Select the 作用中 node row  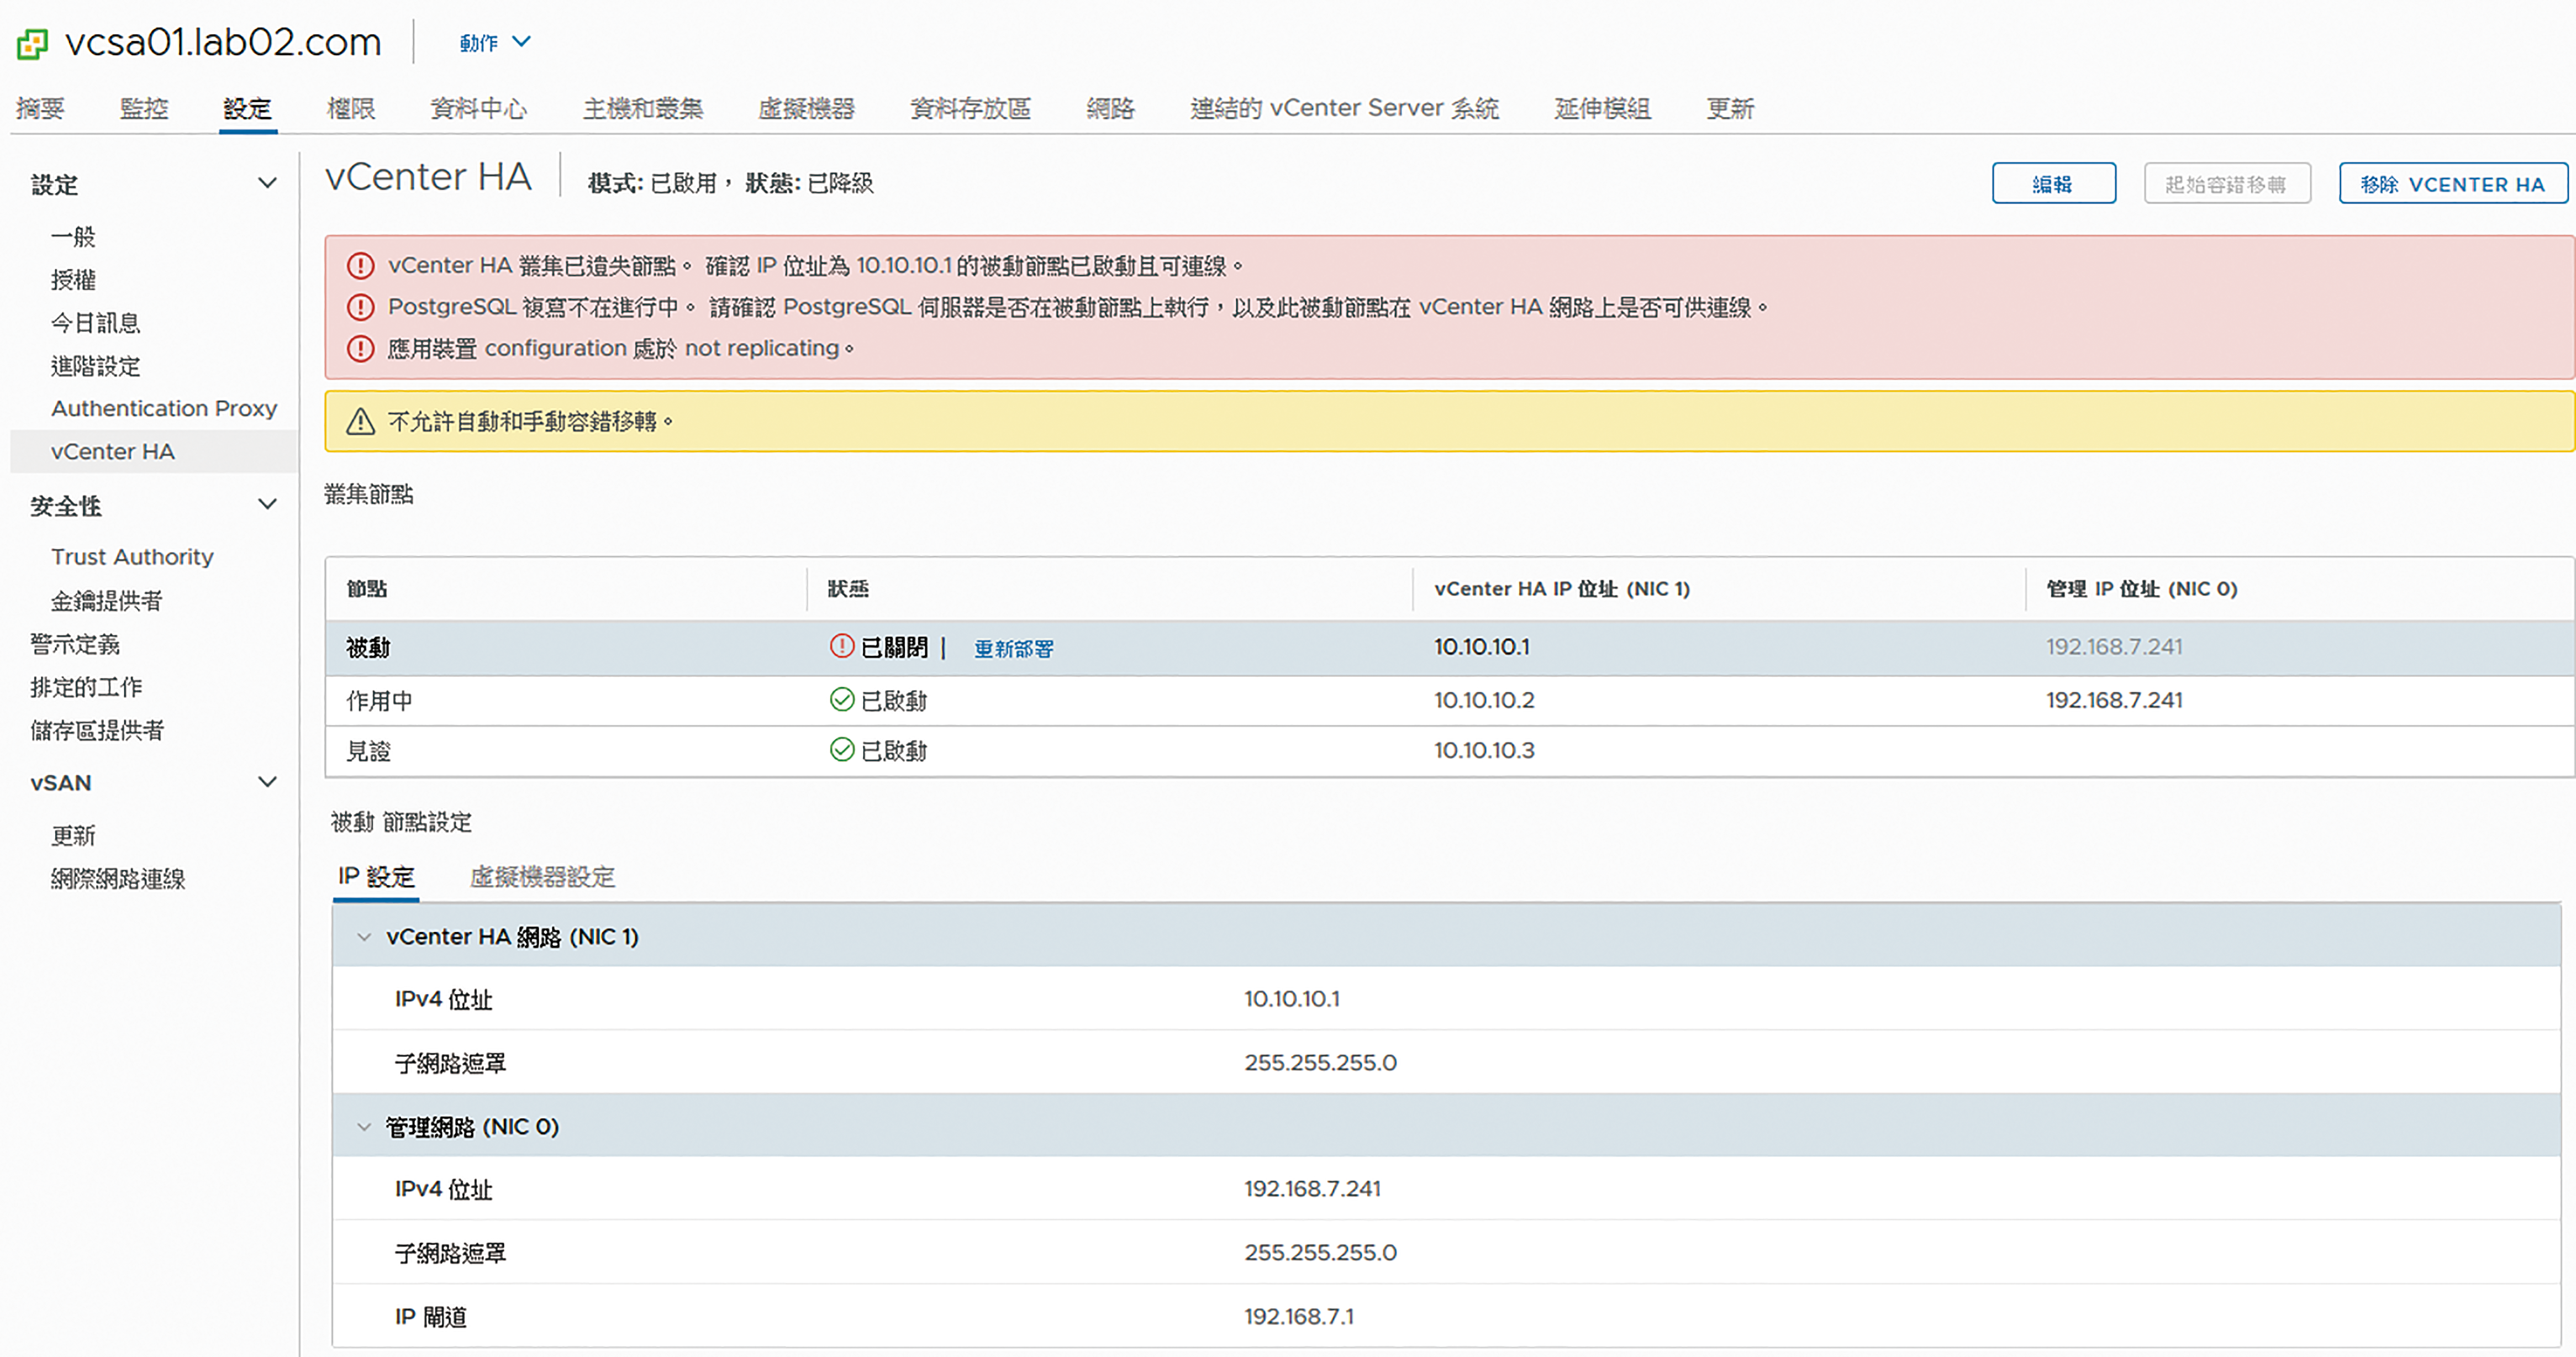tap(1449, 700)
